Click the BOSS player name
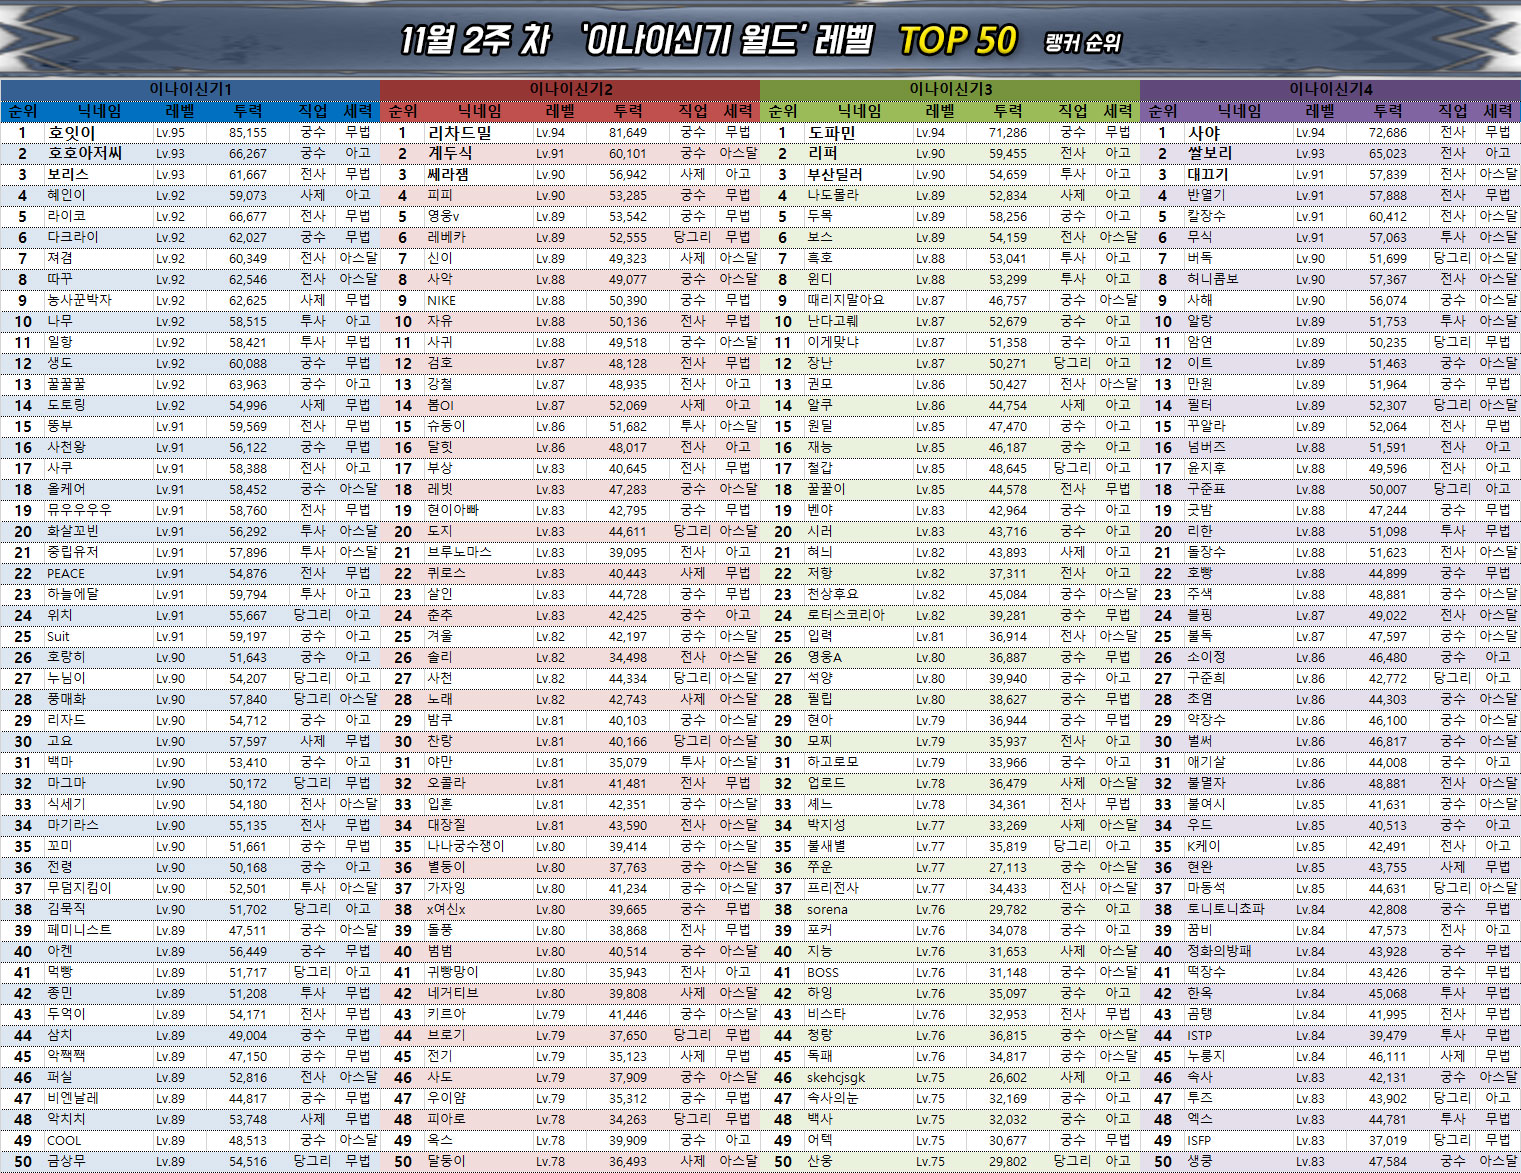1521x1173 pixels. pyautogui.click(x=823, y=972)
